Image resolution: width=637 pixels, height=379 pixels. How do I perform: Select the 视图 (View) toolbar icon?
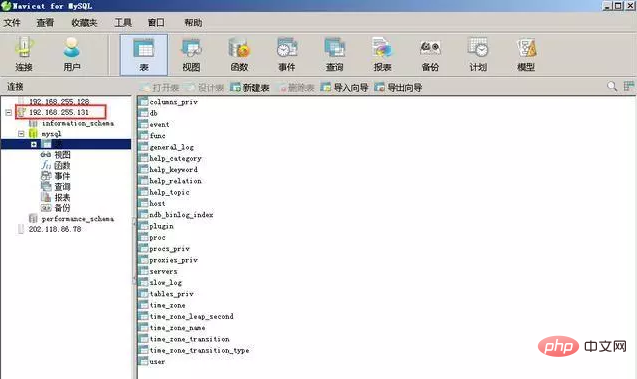[191, 55]
